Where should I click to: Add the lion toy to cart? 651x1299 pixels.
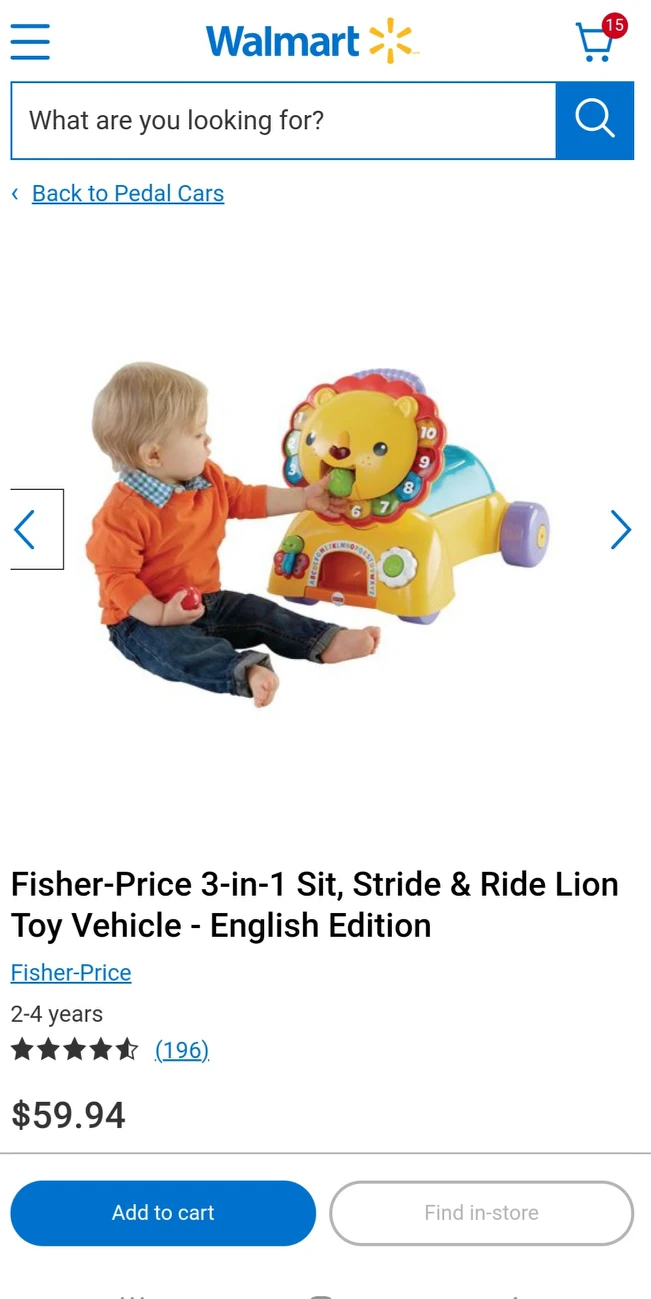coord(163,1213)
